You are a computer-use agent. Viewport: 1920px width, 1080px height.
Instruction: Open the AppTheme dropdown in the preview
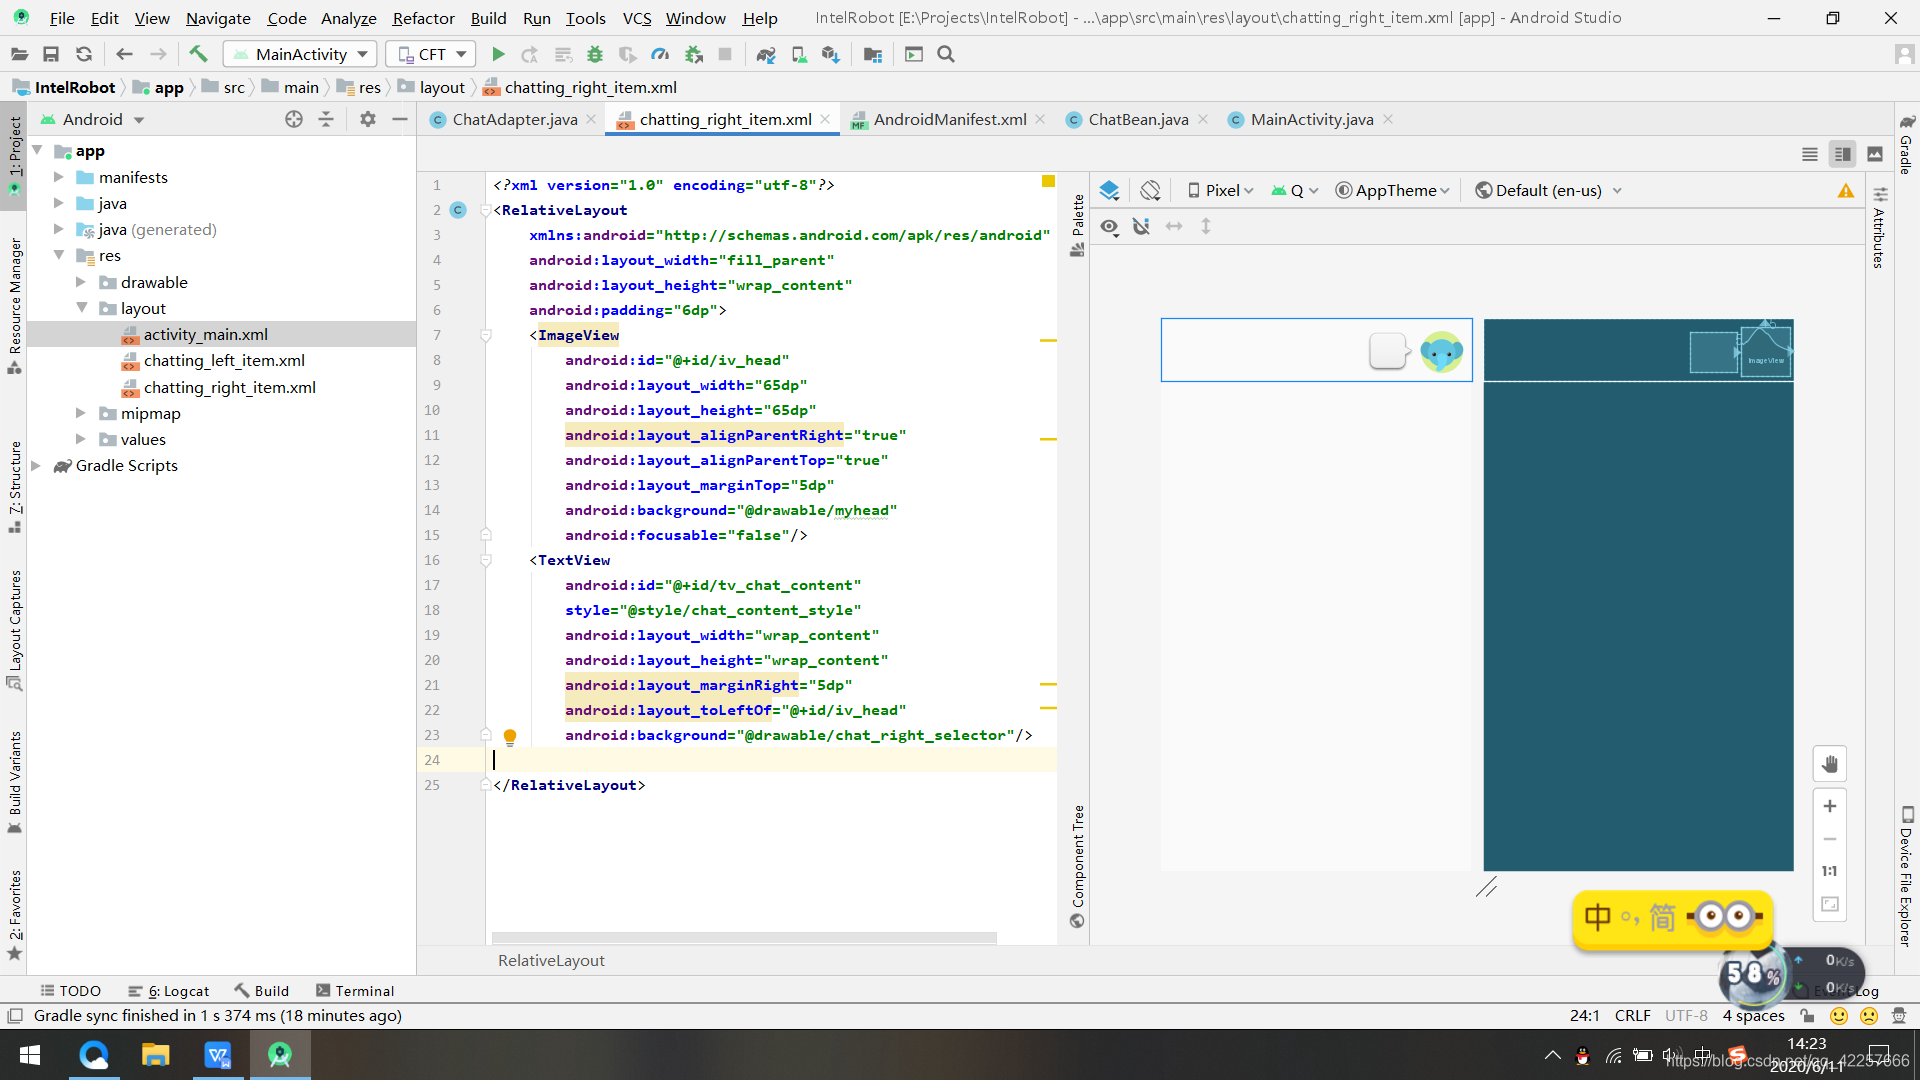1393,190
